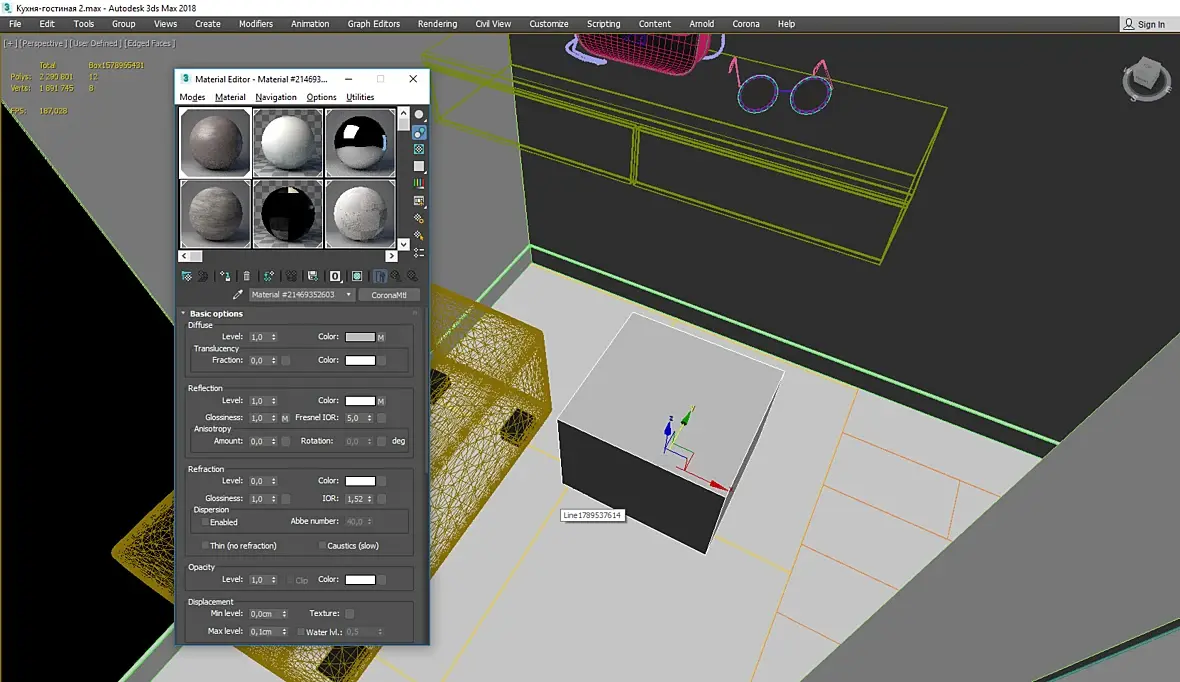Open the Material Editor Utilities menu
The width and height of the screenshot is (1180, 682).
360,97
